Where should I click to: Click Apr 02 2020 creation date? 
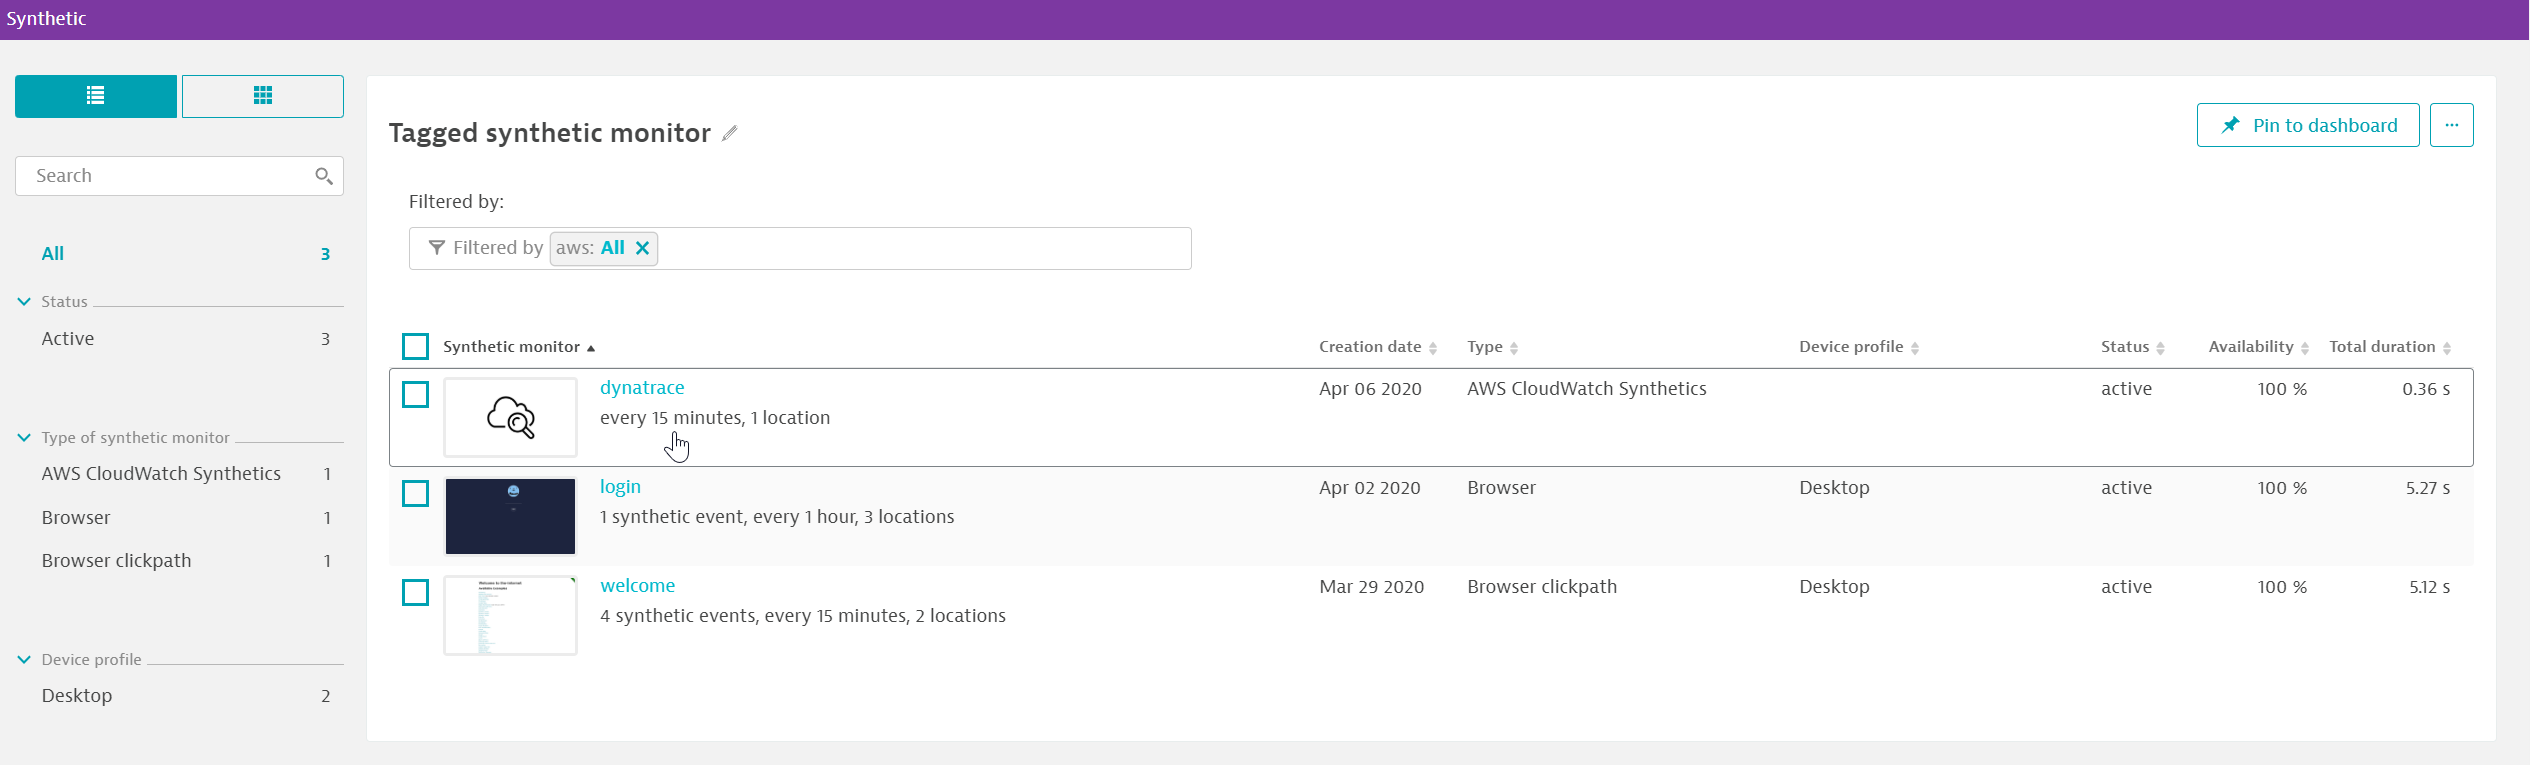click(1369, 488)
